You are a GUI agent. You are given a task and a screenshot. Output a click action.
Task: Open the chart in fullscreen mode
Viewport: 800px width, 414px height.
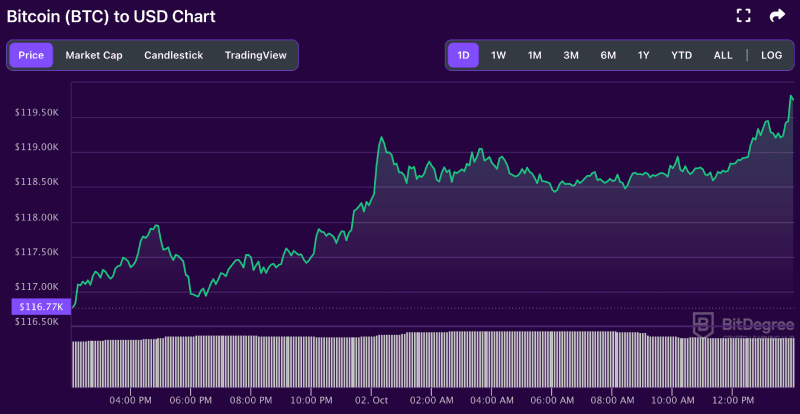tap(743, 16)
